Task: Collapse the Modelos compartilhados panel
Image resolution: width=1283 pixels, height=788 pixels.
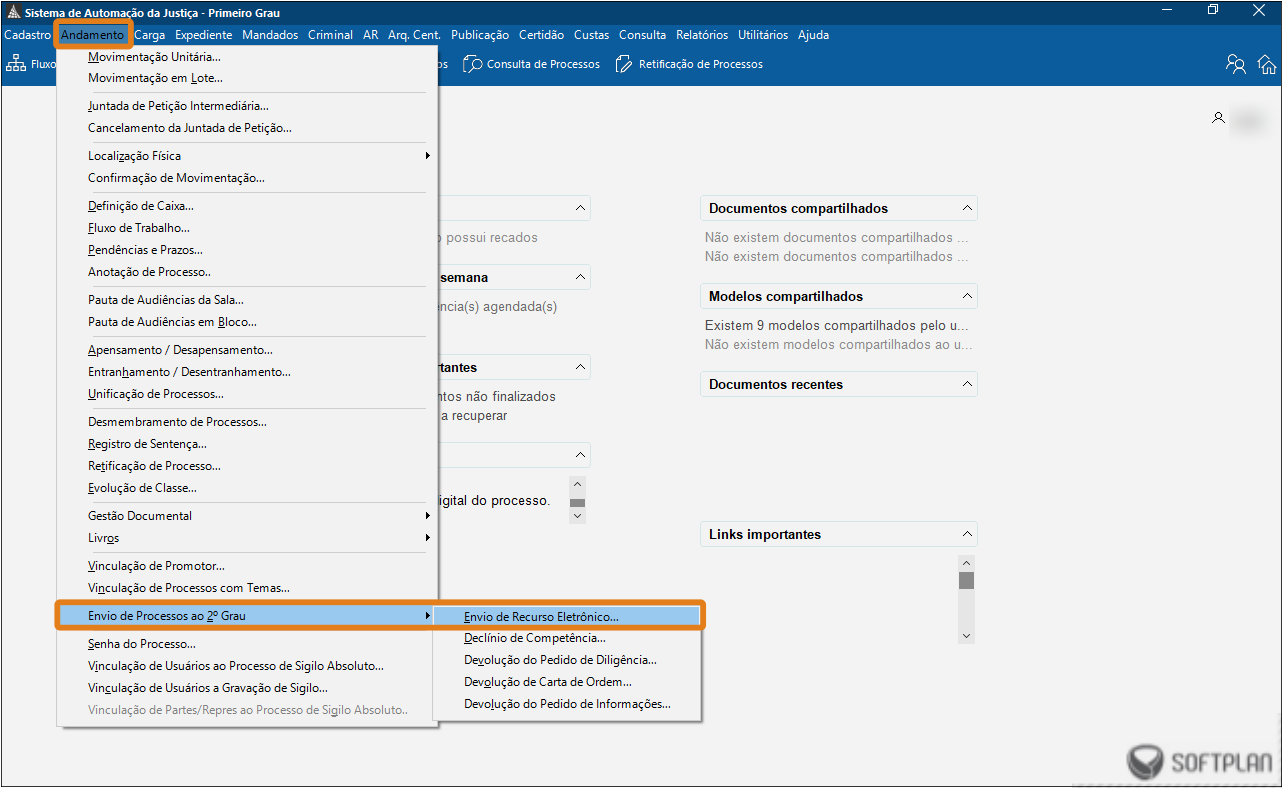Action: (x=966, y=296)
